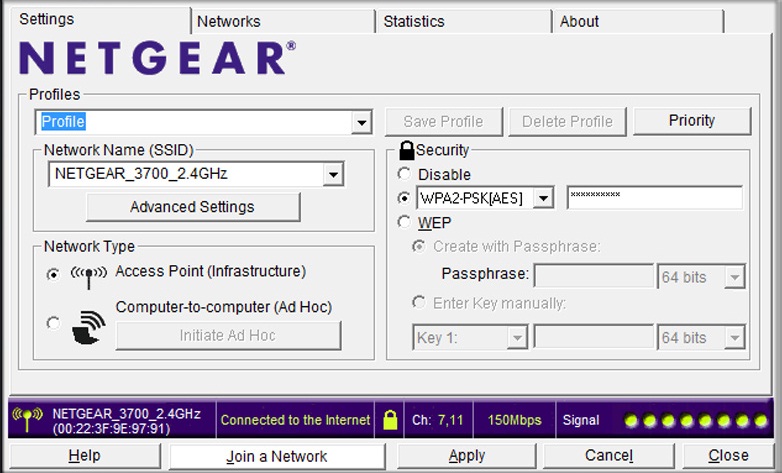Viewport: 782px width, 473px height.
Task: Open Advanced Settings
Action: [x=193, y=207]
